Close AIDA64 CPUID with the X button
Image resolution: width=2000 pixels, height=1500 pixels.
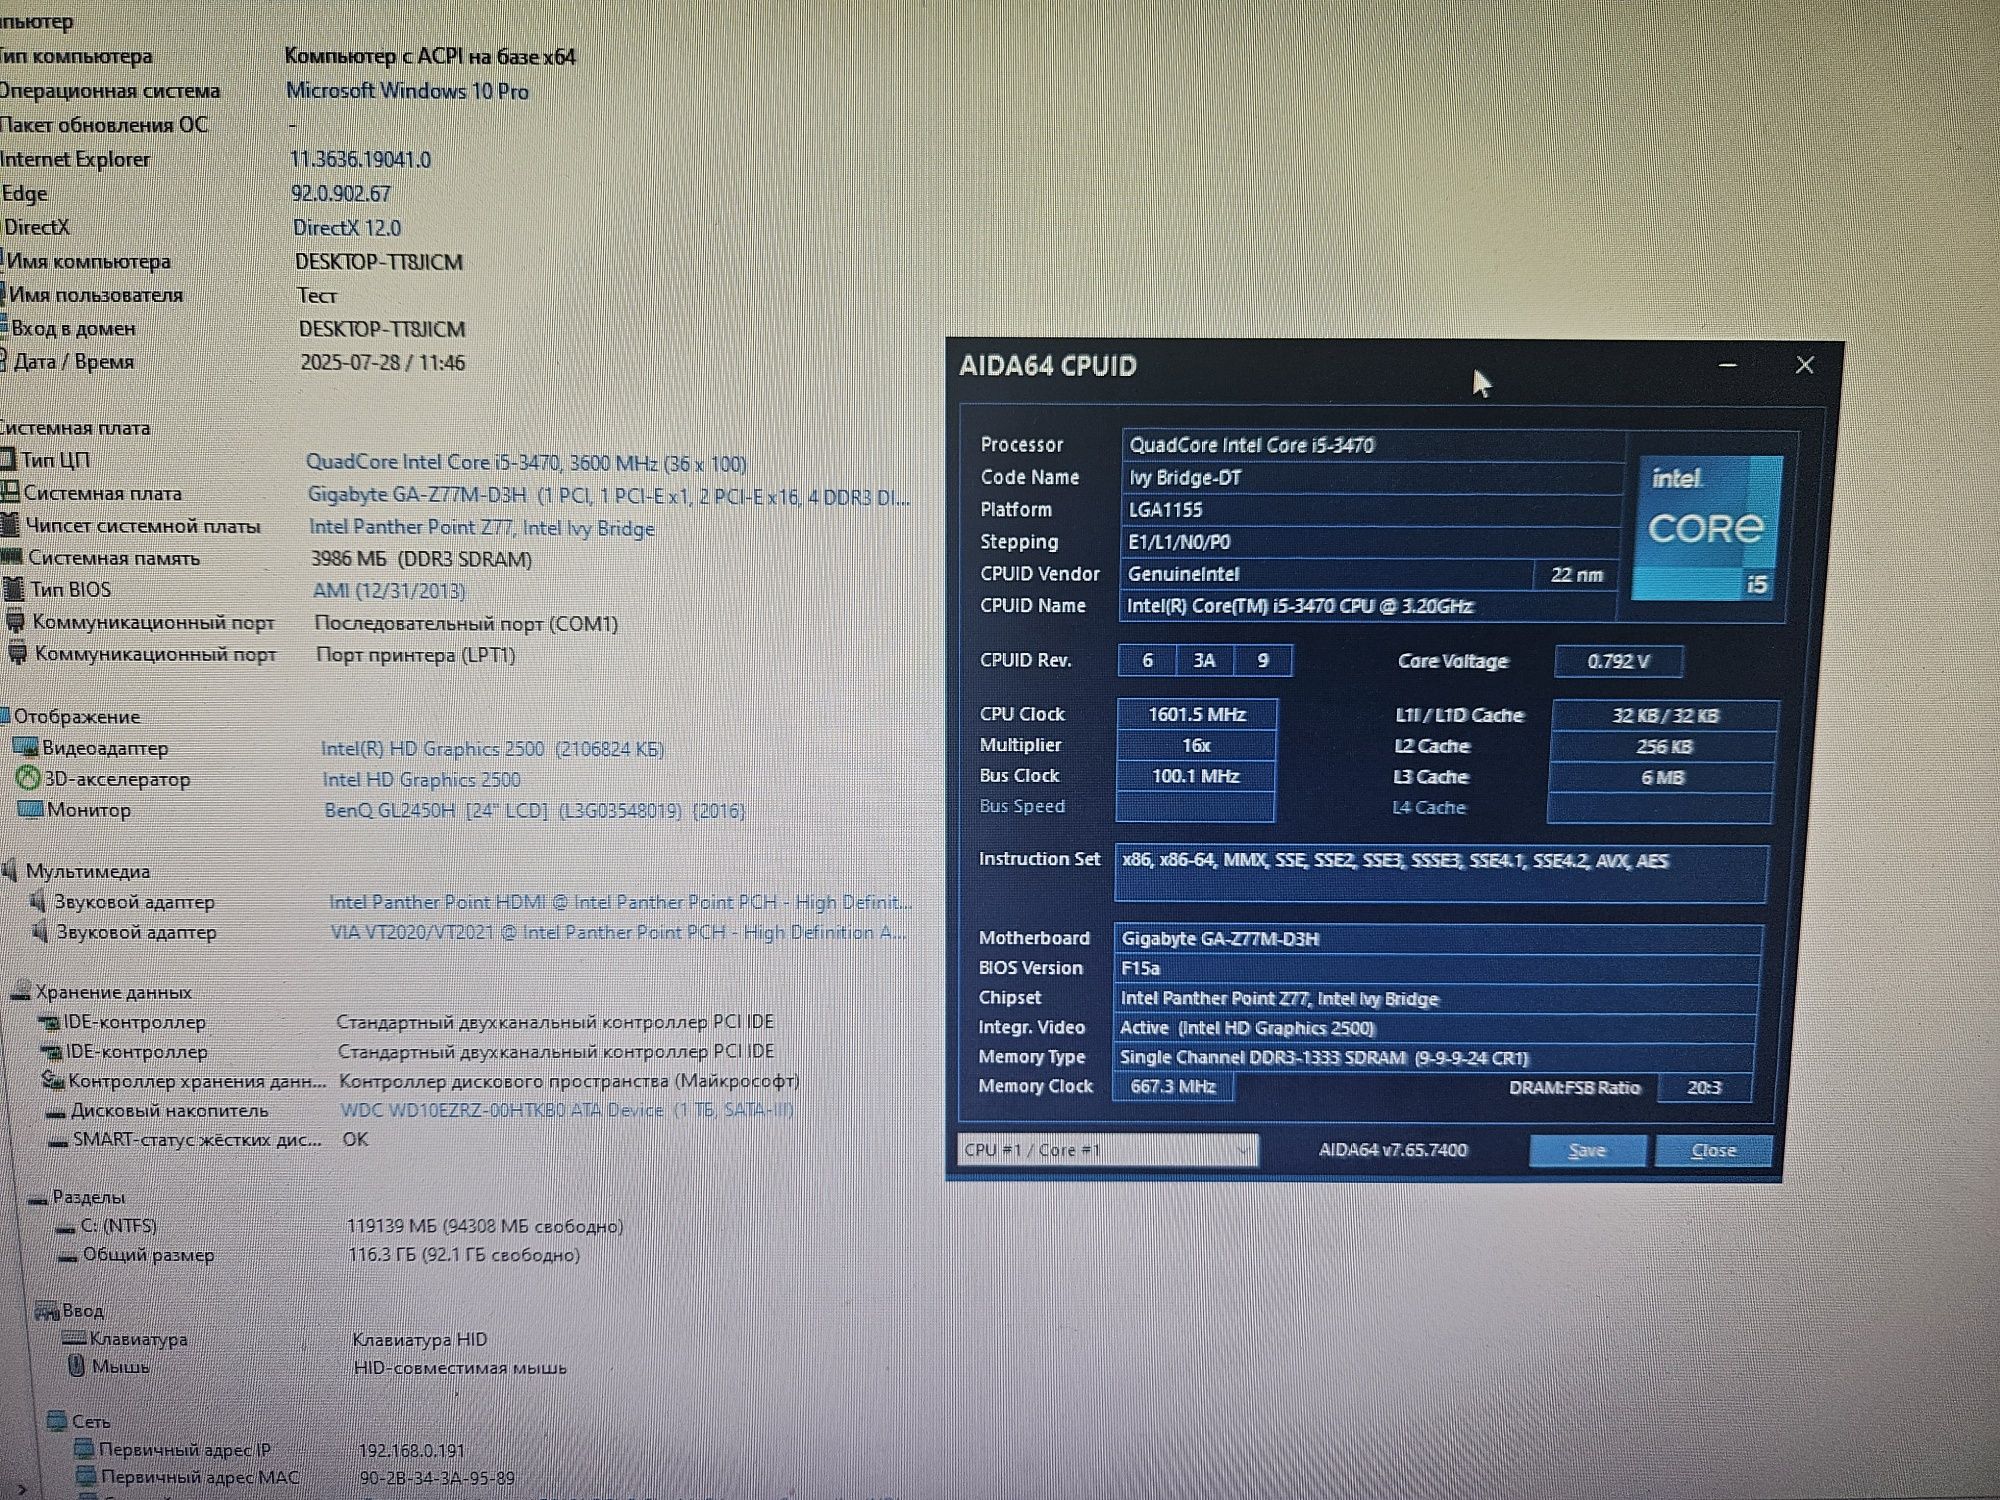(1804, 365)
